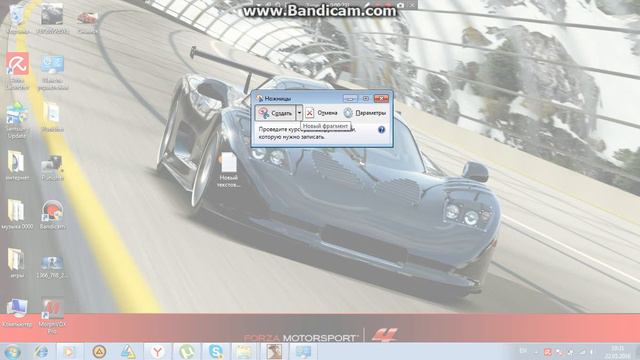The image size is (640, 360).
Task: Launch the Bandicam desktop shortcut
Action: pos(52,215)
